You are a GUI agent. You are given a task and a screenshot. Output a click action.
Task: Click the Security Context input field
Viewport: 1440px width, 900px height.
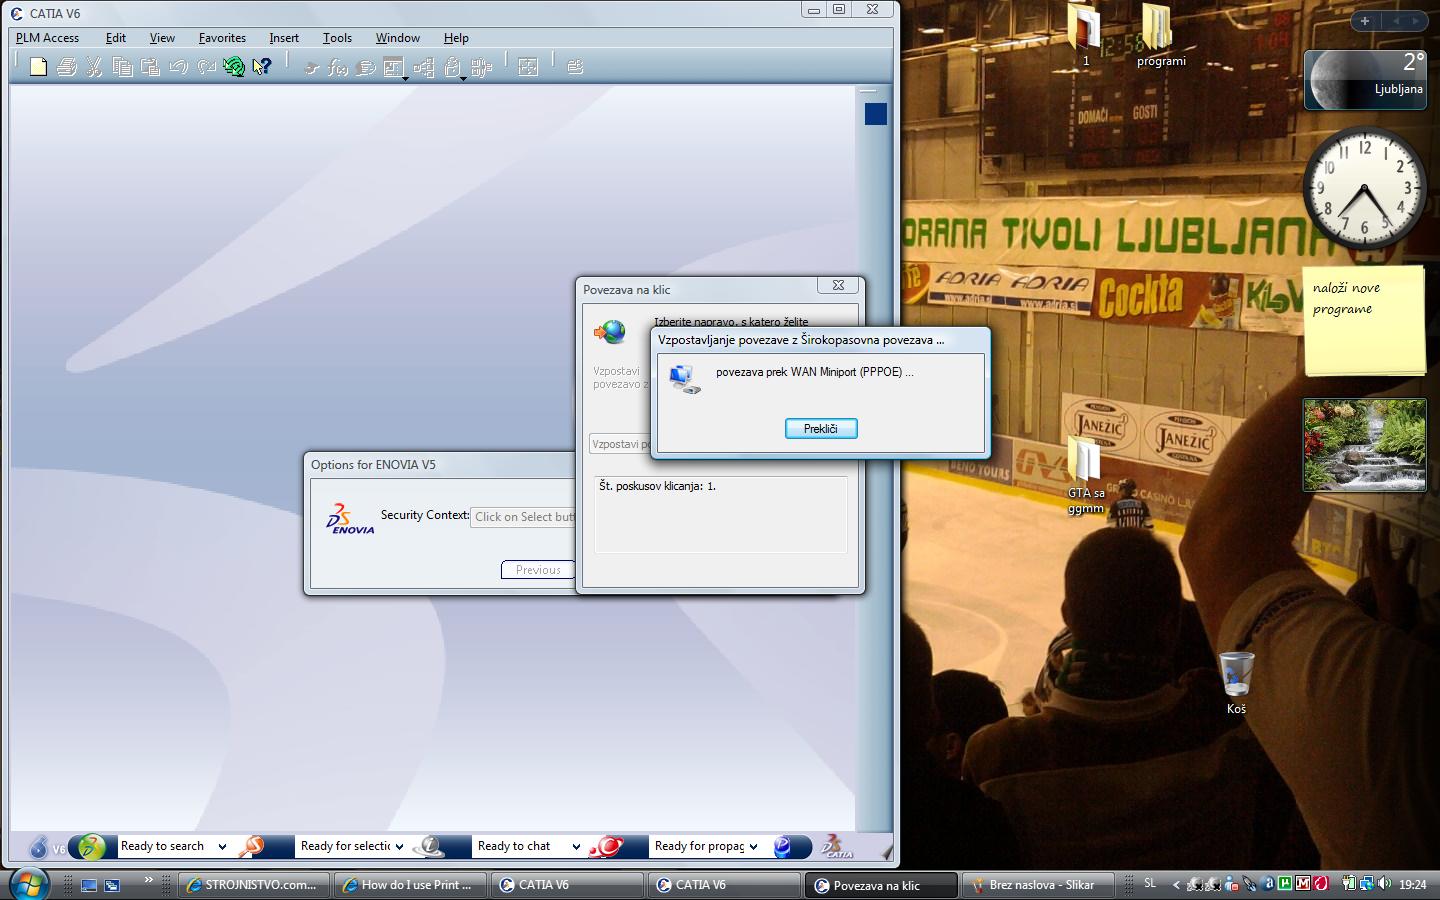tap(523, 517)
